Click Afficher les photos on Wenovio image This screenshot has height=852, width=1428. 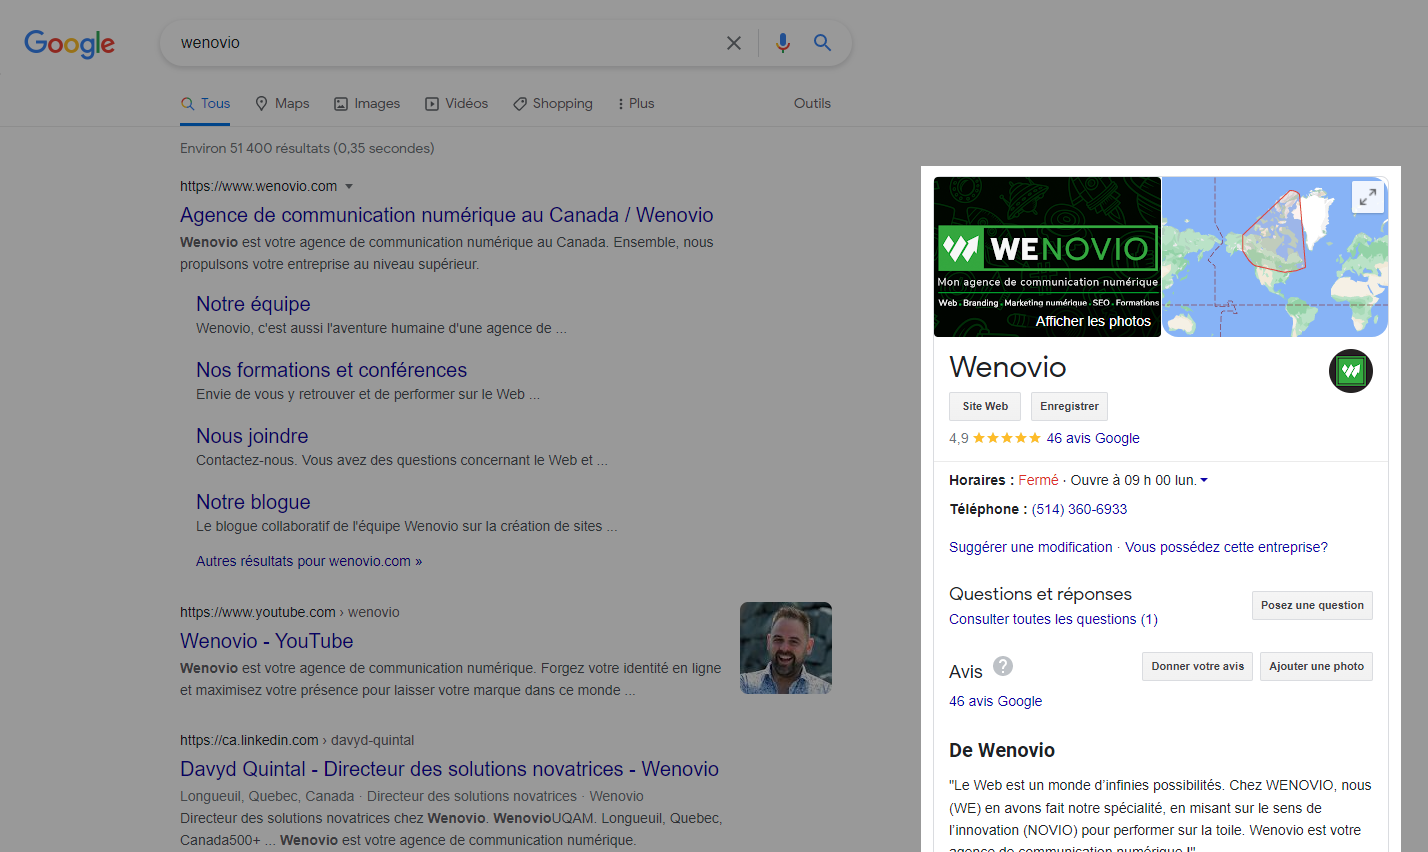pos(1093,321)
